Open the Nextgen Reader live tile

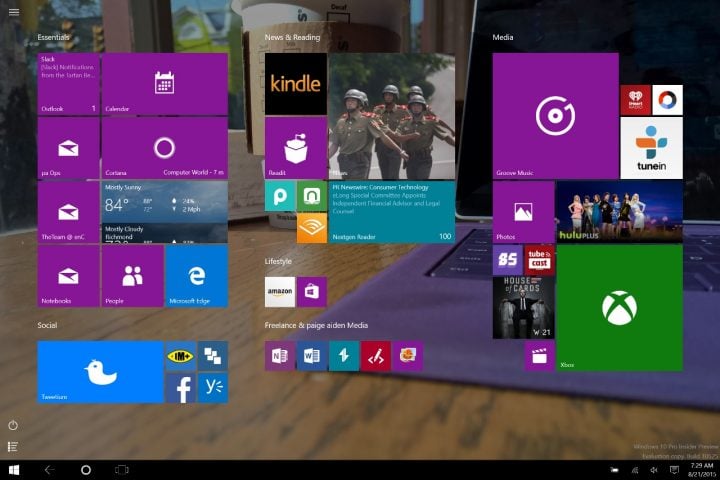[392, 212]
